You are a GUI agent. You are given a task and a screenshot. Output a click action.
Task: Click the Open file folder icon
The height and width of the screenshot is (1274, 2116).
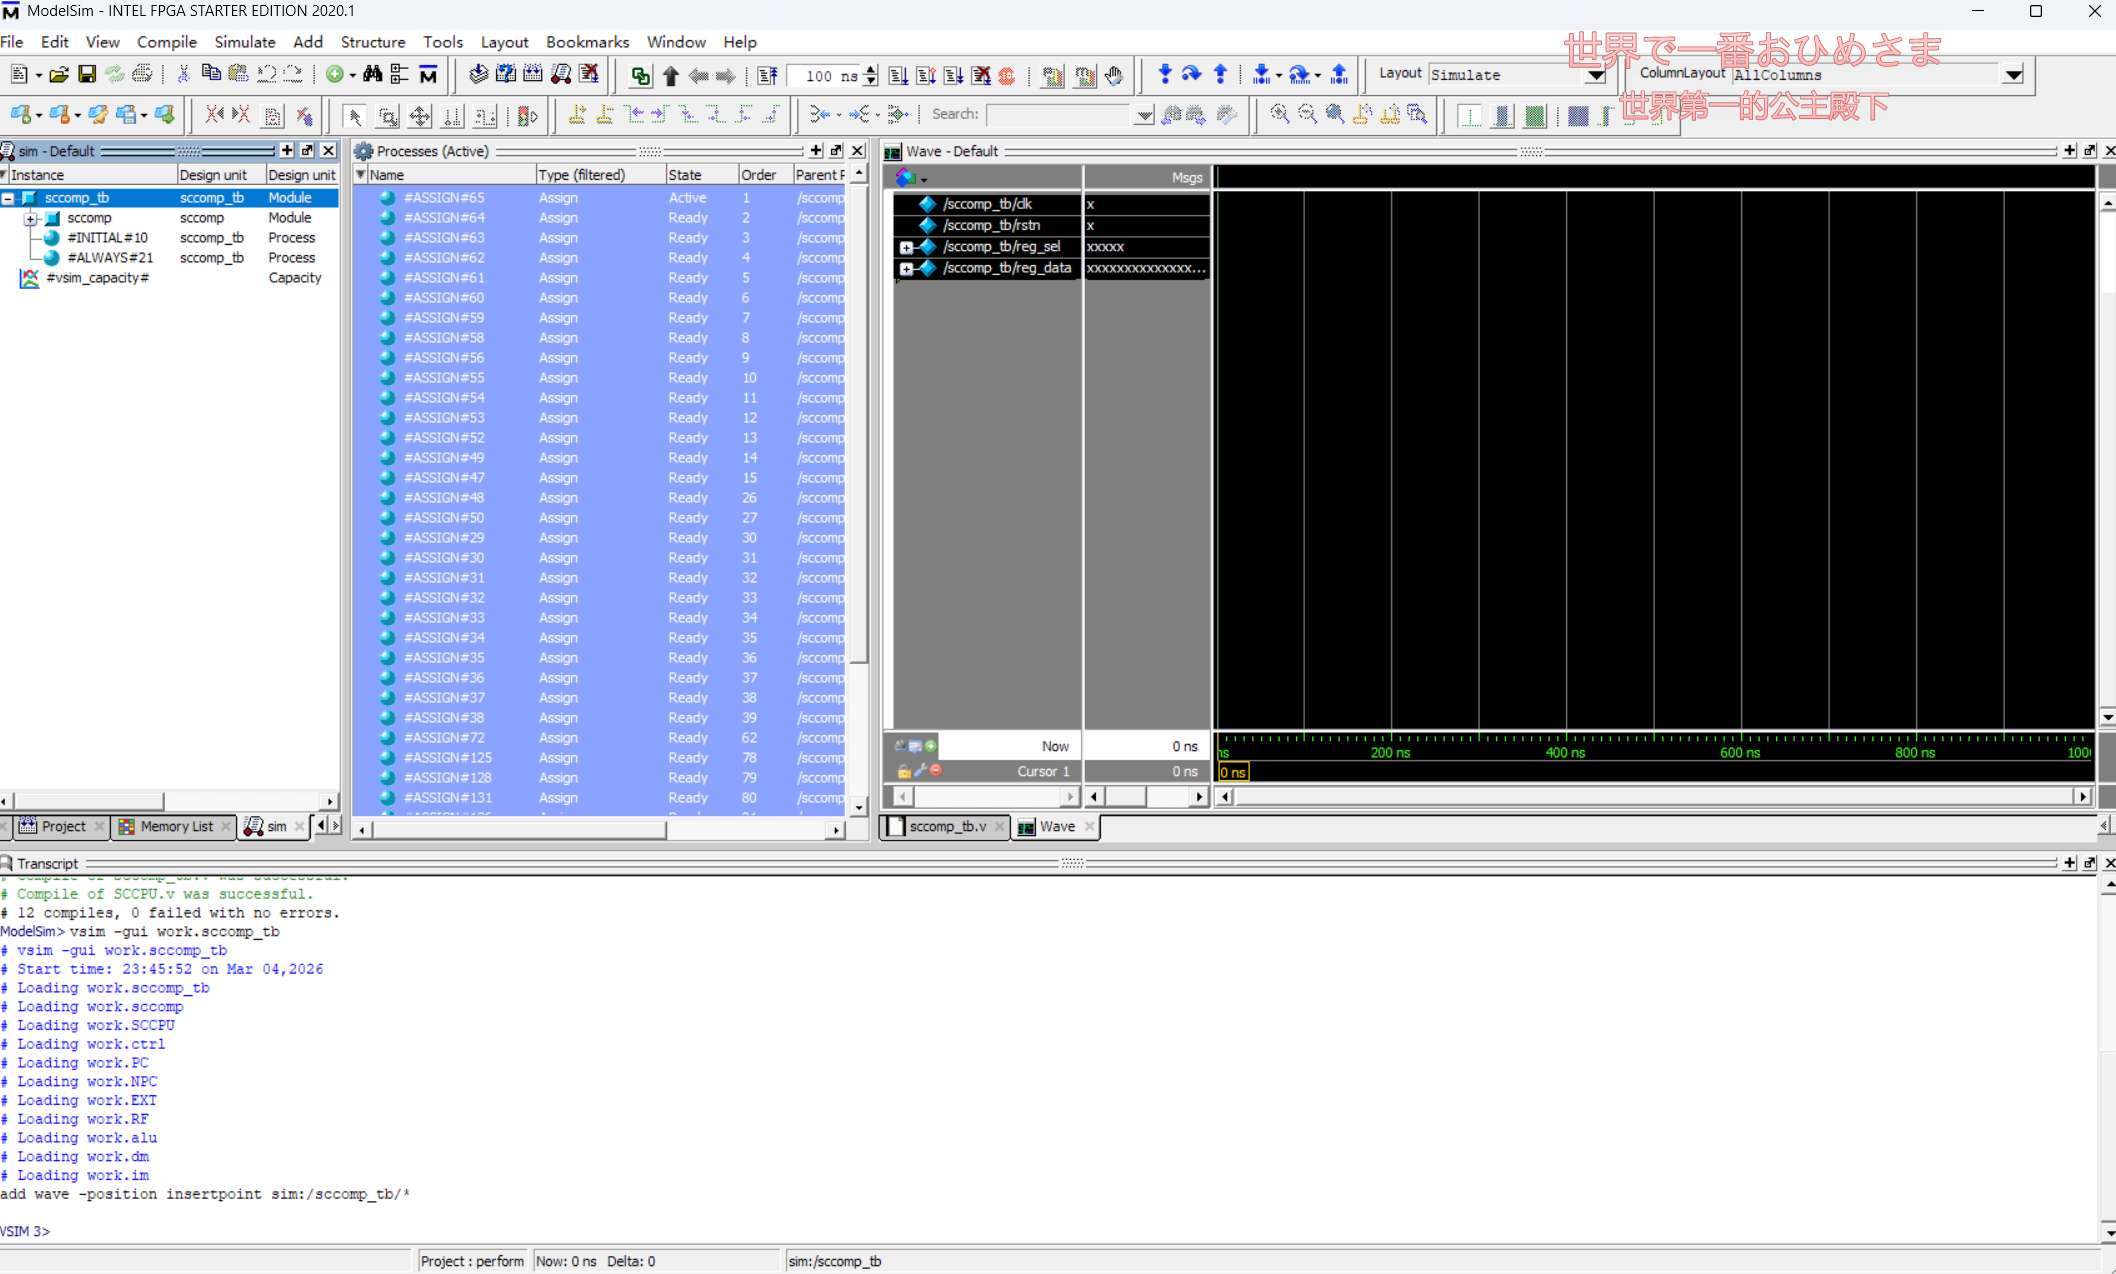point(59,74)
